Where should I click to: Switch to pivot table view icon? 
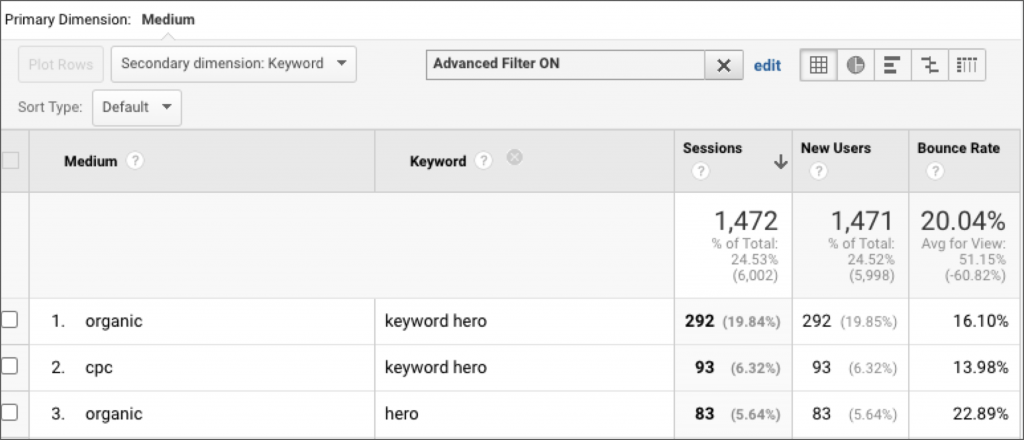pos(967,65)
